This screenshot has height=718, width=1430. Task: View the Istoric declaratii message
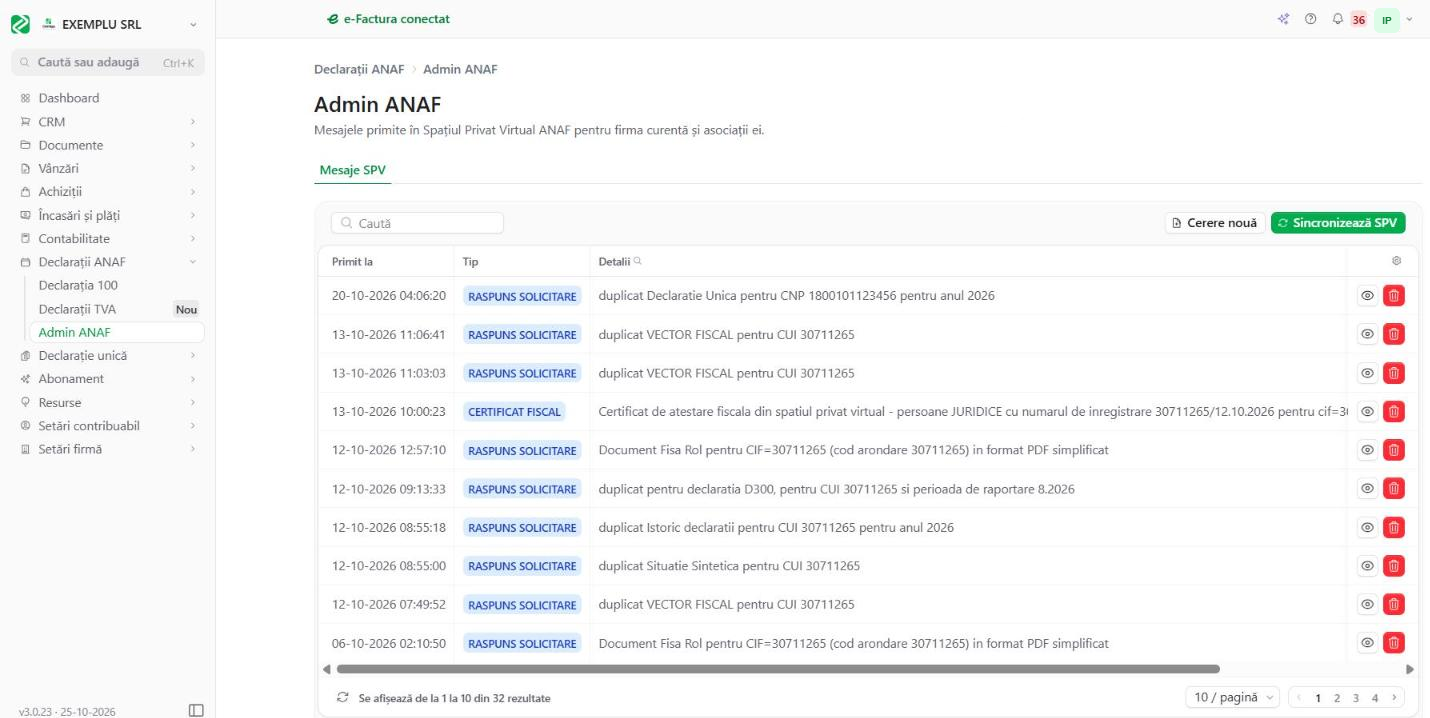click(1367, 527)
